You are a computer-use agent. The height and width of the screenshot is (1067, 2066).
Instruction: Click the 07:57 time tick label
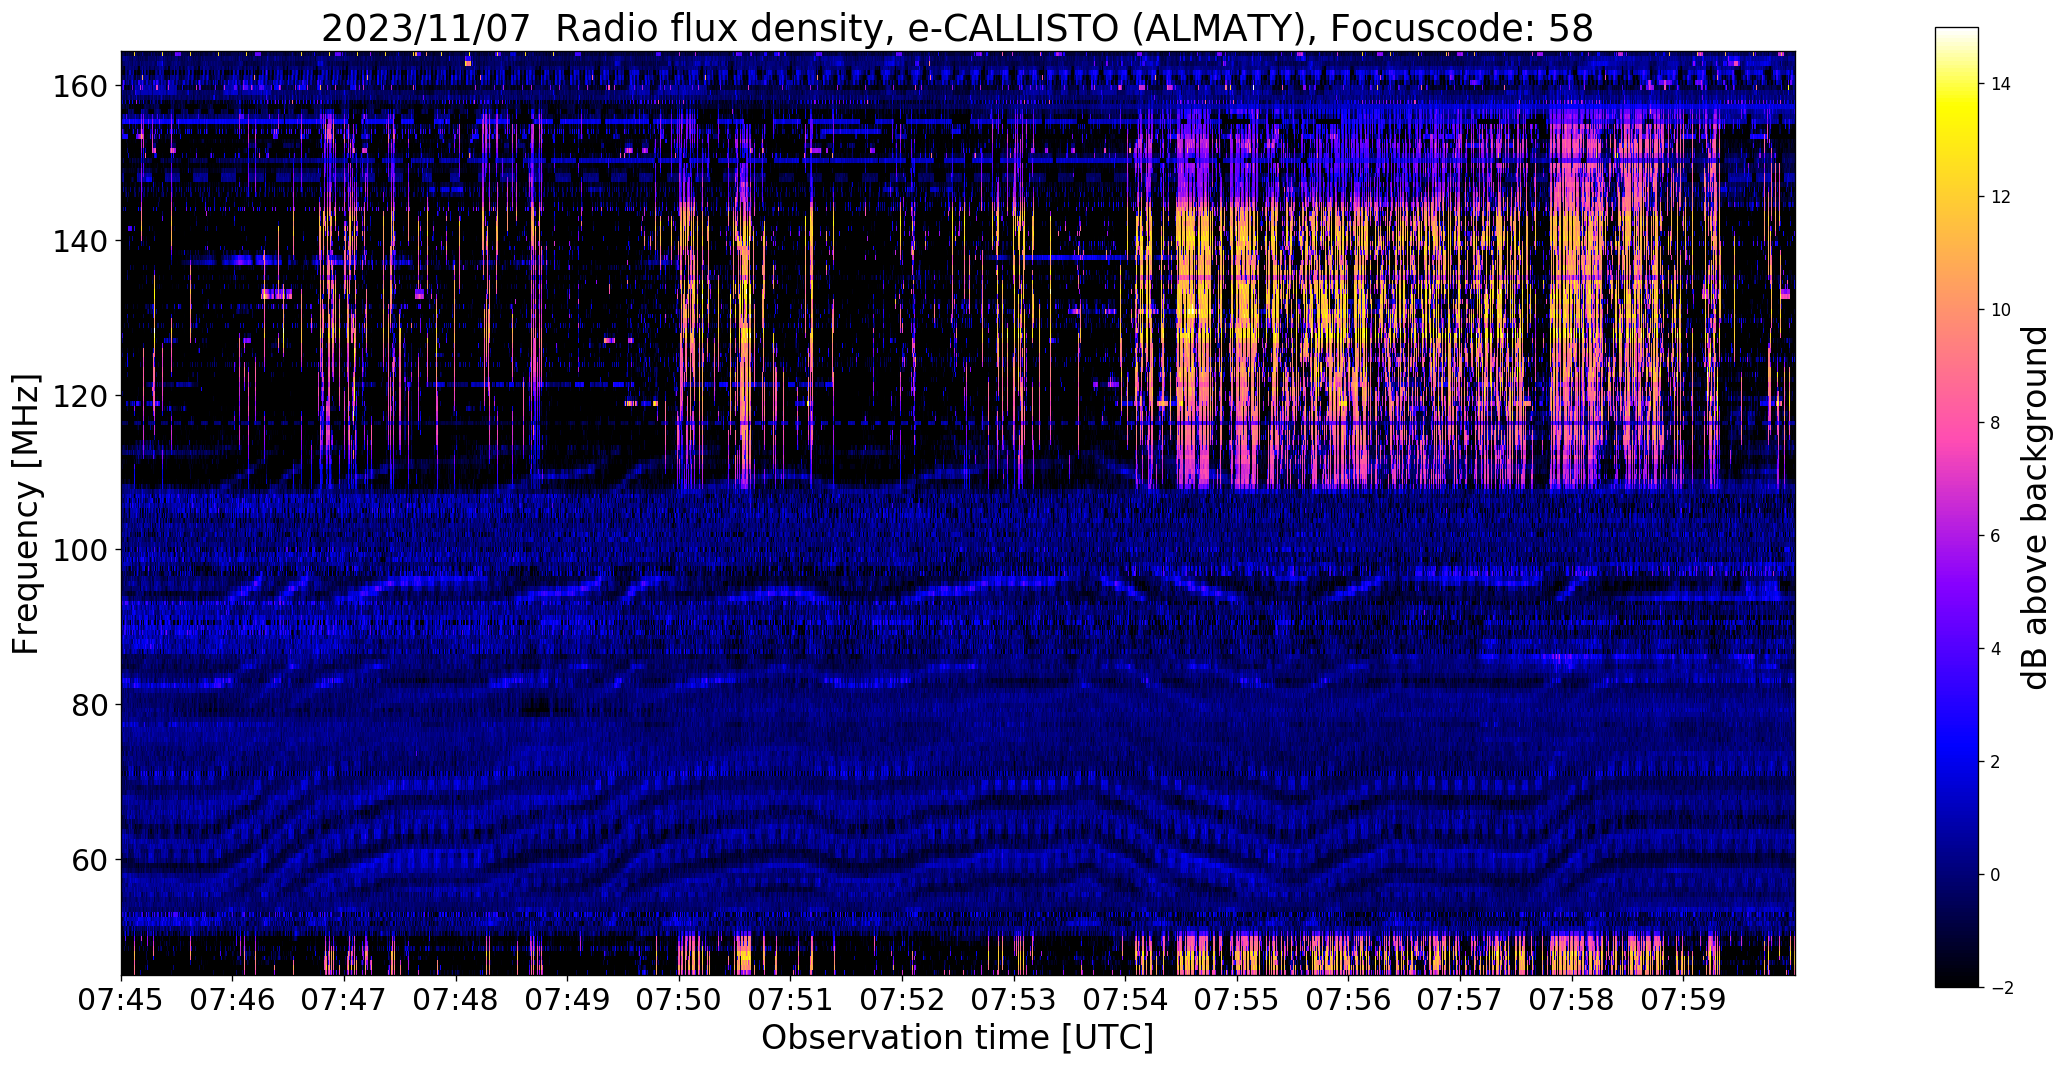(1460, 1000)
